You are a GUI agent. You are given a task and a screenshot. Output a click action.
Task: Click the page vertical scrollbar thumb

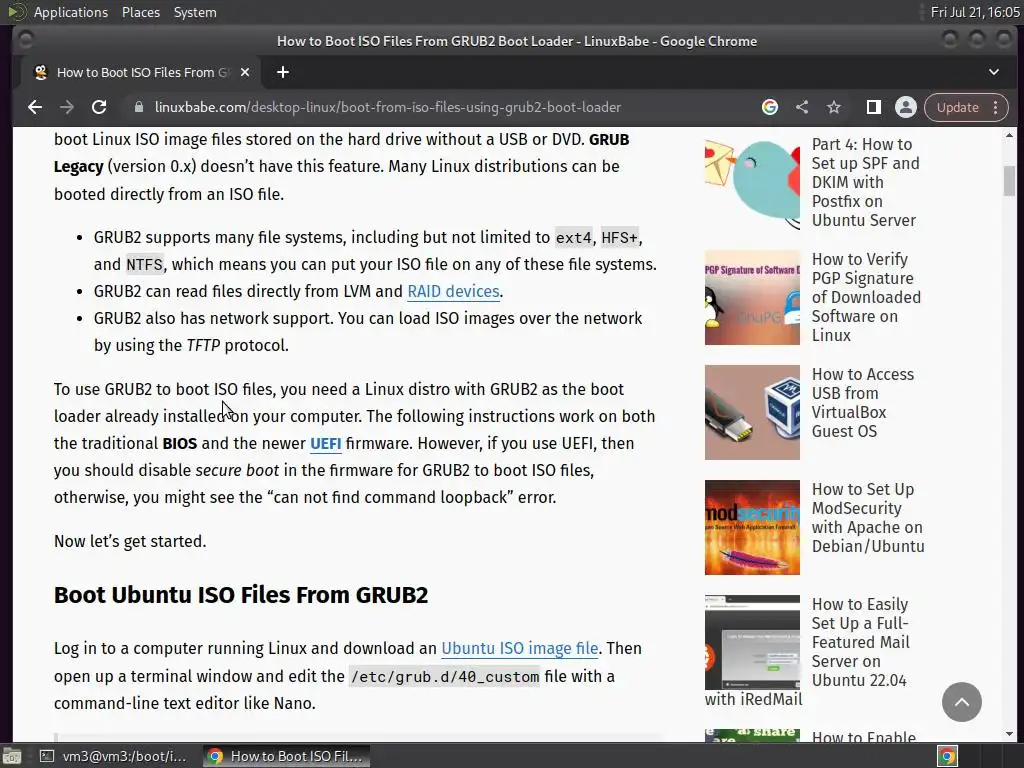click(x=1009, y=181)
